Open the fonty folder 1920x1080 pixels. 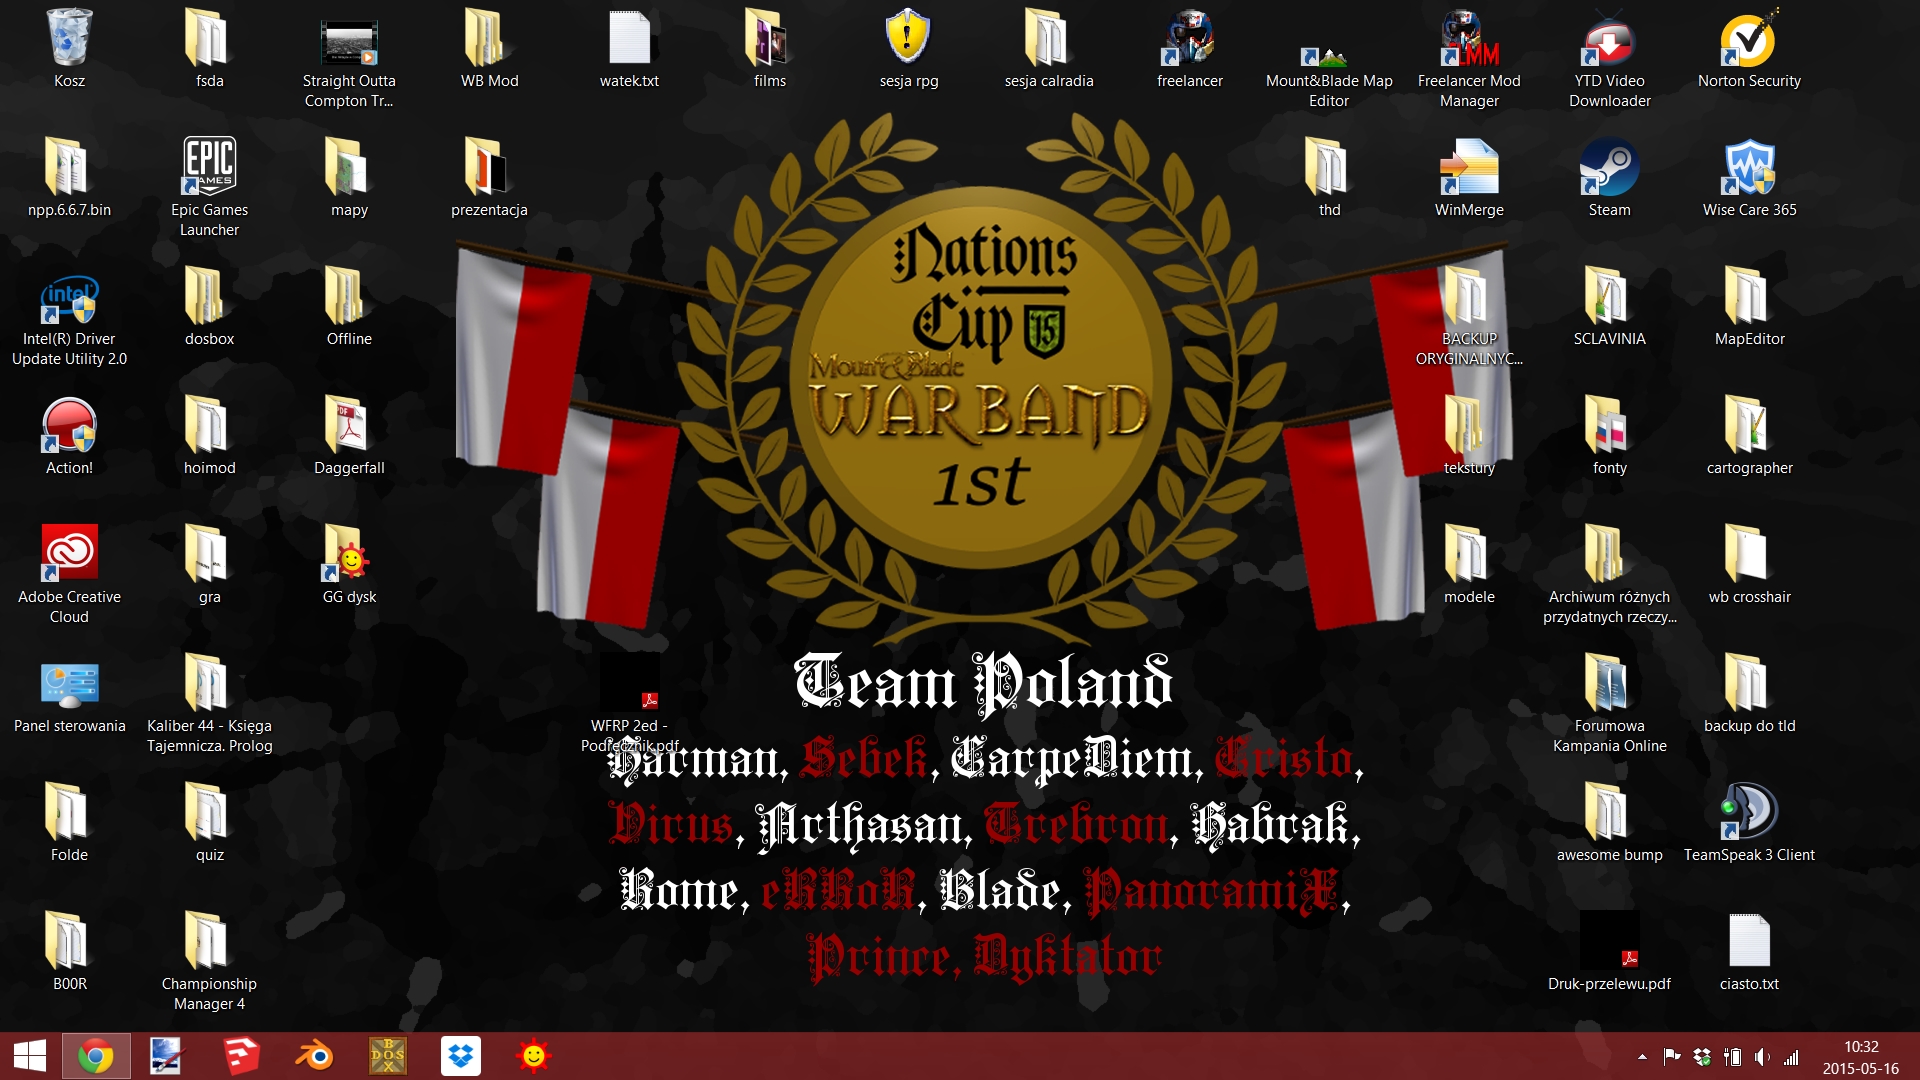point(1609,436)
